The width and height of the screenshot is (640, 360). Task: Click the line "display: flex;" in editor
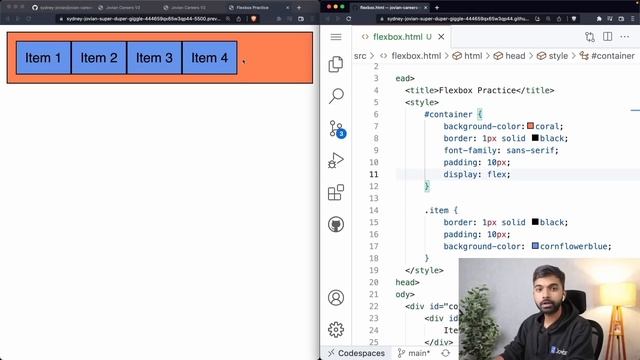477,174
